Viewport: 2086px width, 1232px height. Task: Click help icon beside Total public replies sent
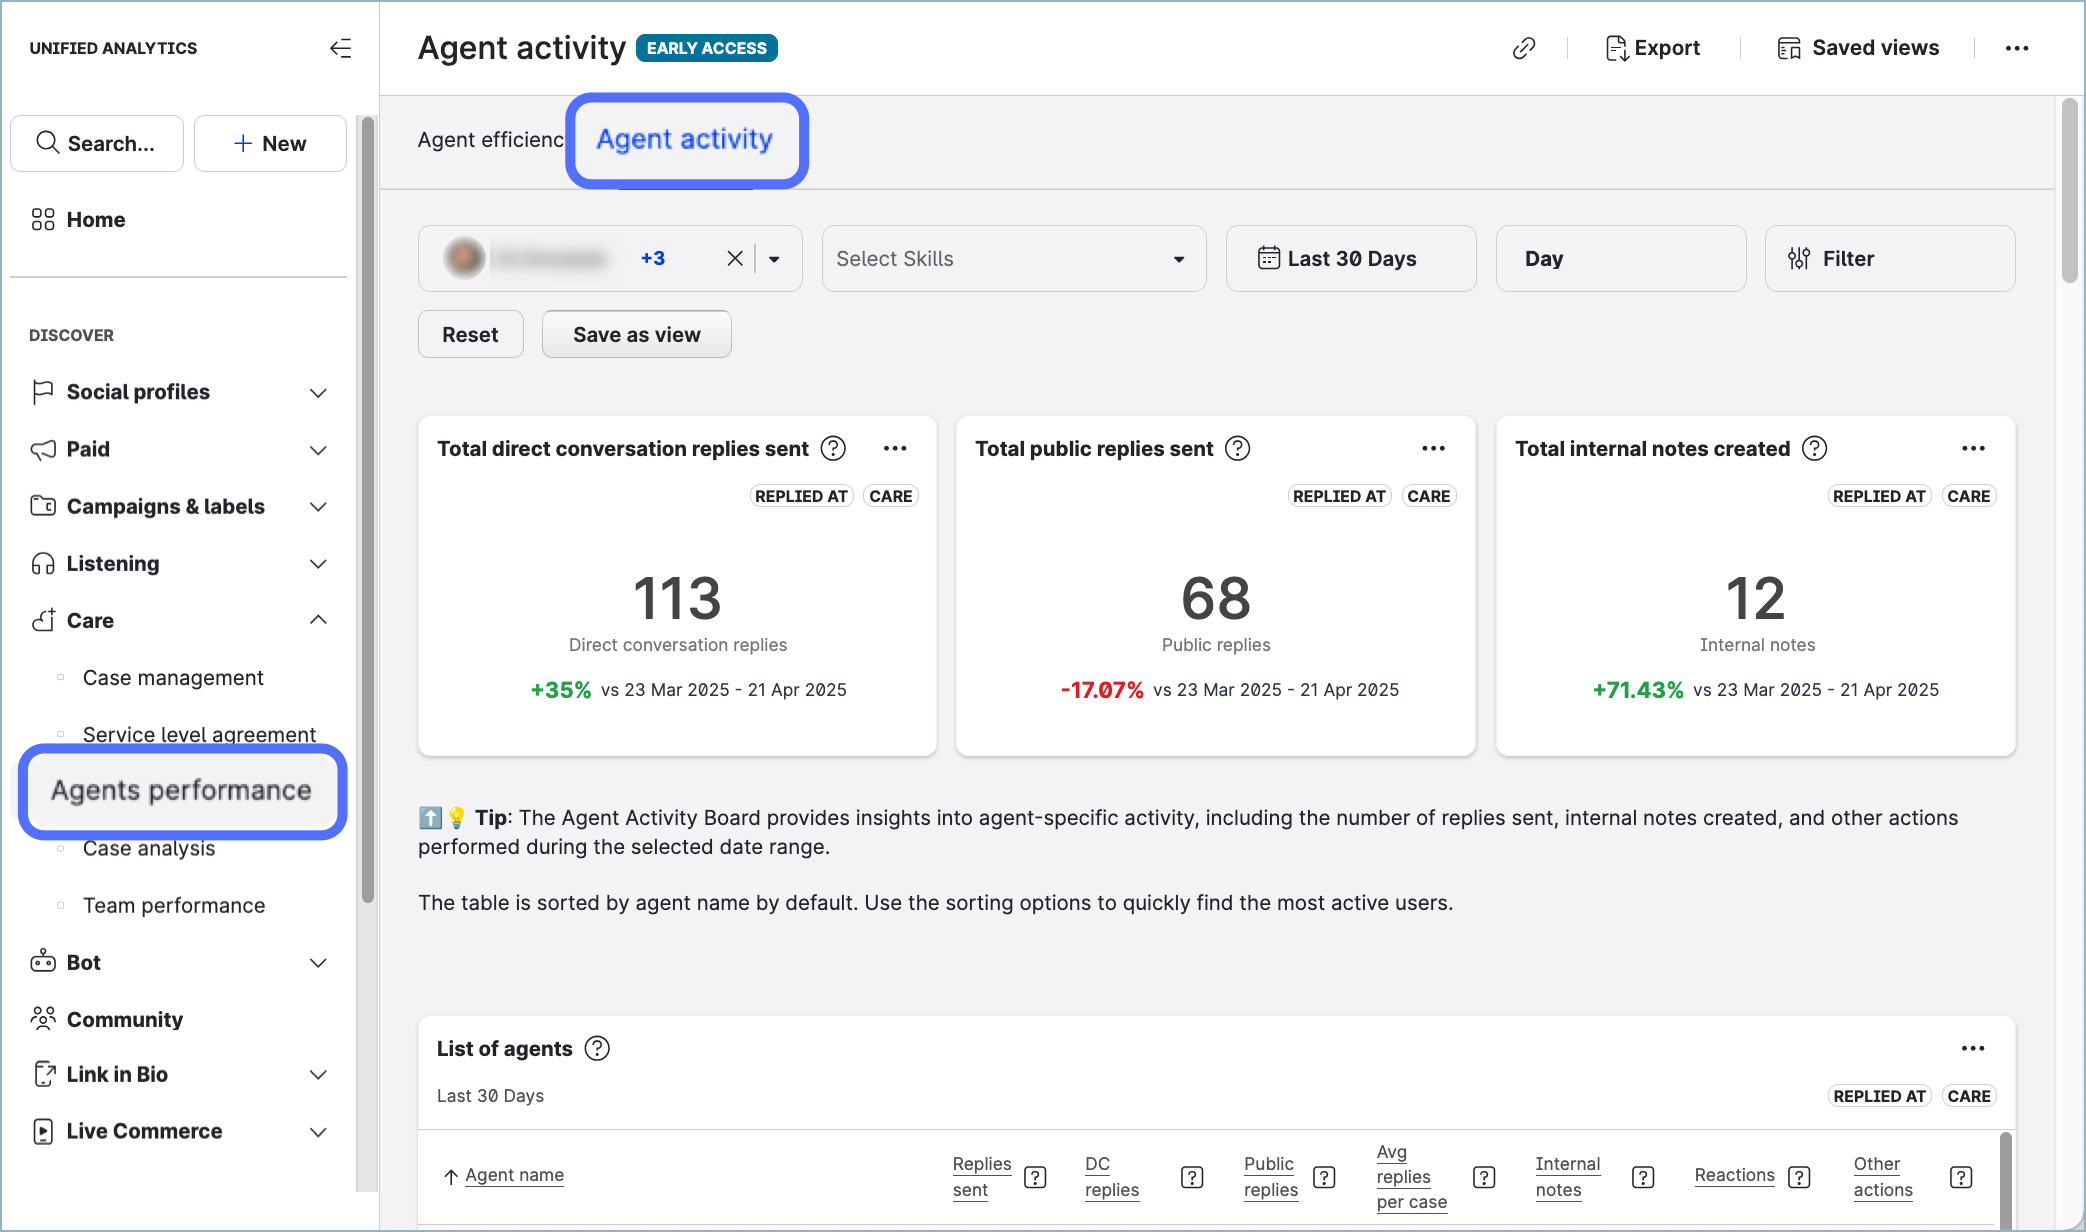coord(1237,449)
